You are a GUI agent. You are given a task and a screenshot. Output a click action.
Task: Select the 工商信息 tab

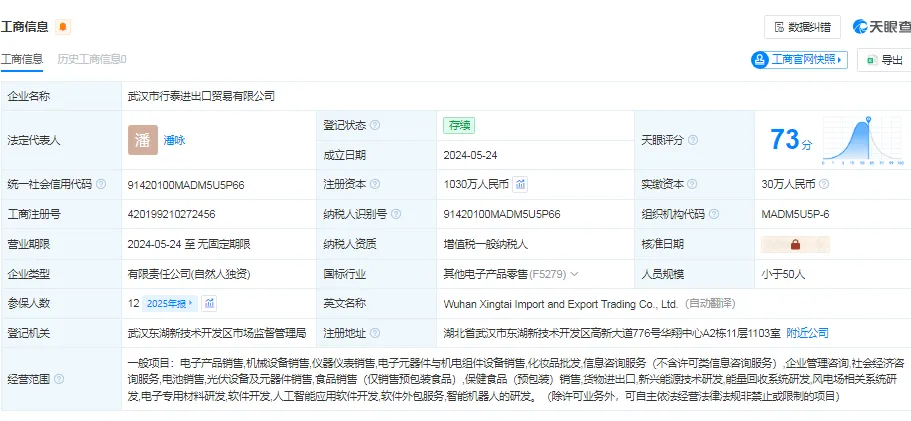[21, 59]
